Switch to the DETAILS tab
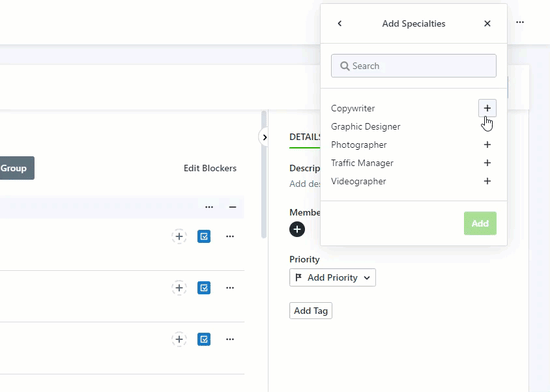Viewport: 550px width, 392px height. (304, 137)
